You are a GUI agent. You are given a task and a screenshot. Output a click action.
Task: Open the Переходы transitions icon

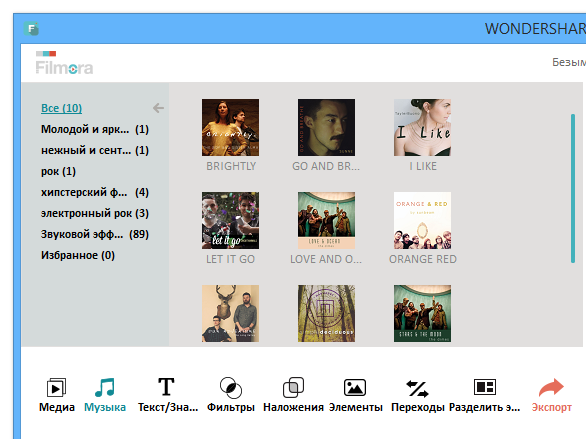point(417,388)
